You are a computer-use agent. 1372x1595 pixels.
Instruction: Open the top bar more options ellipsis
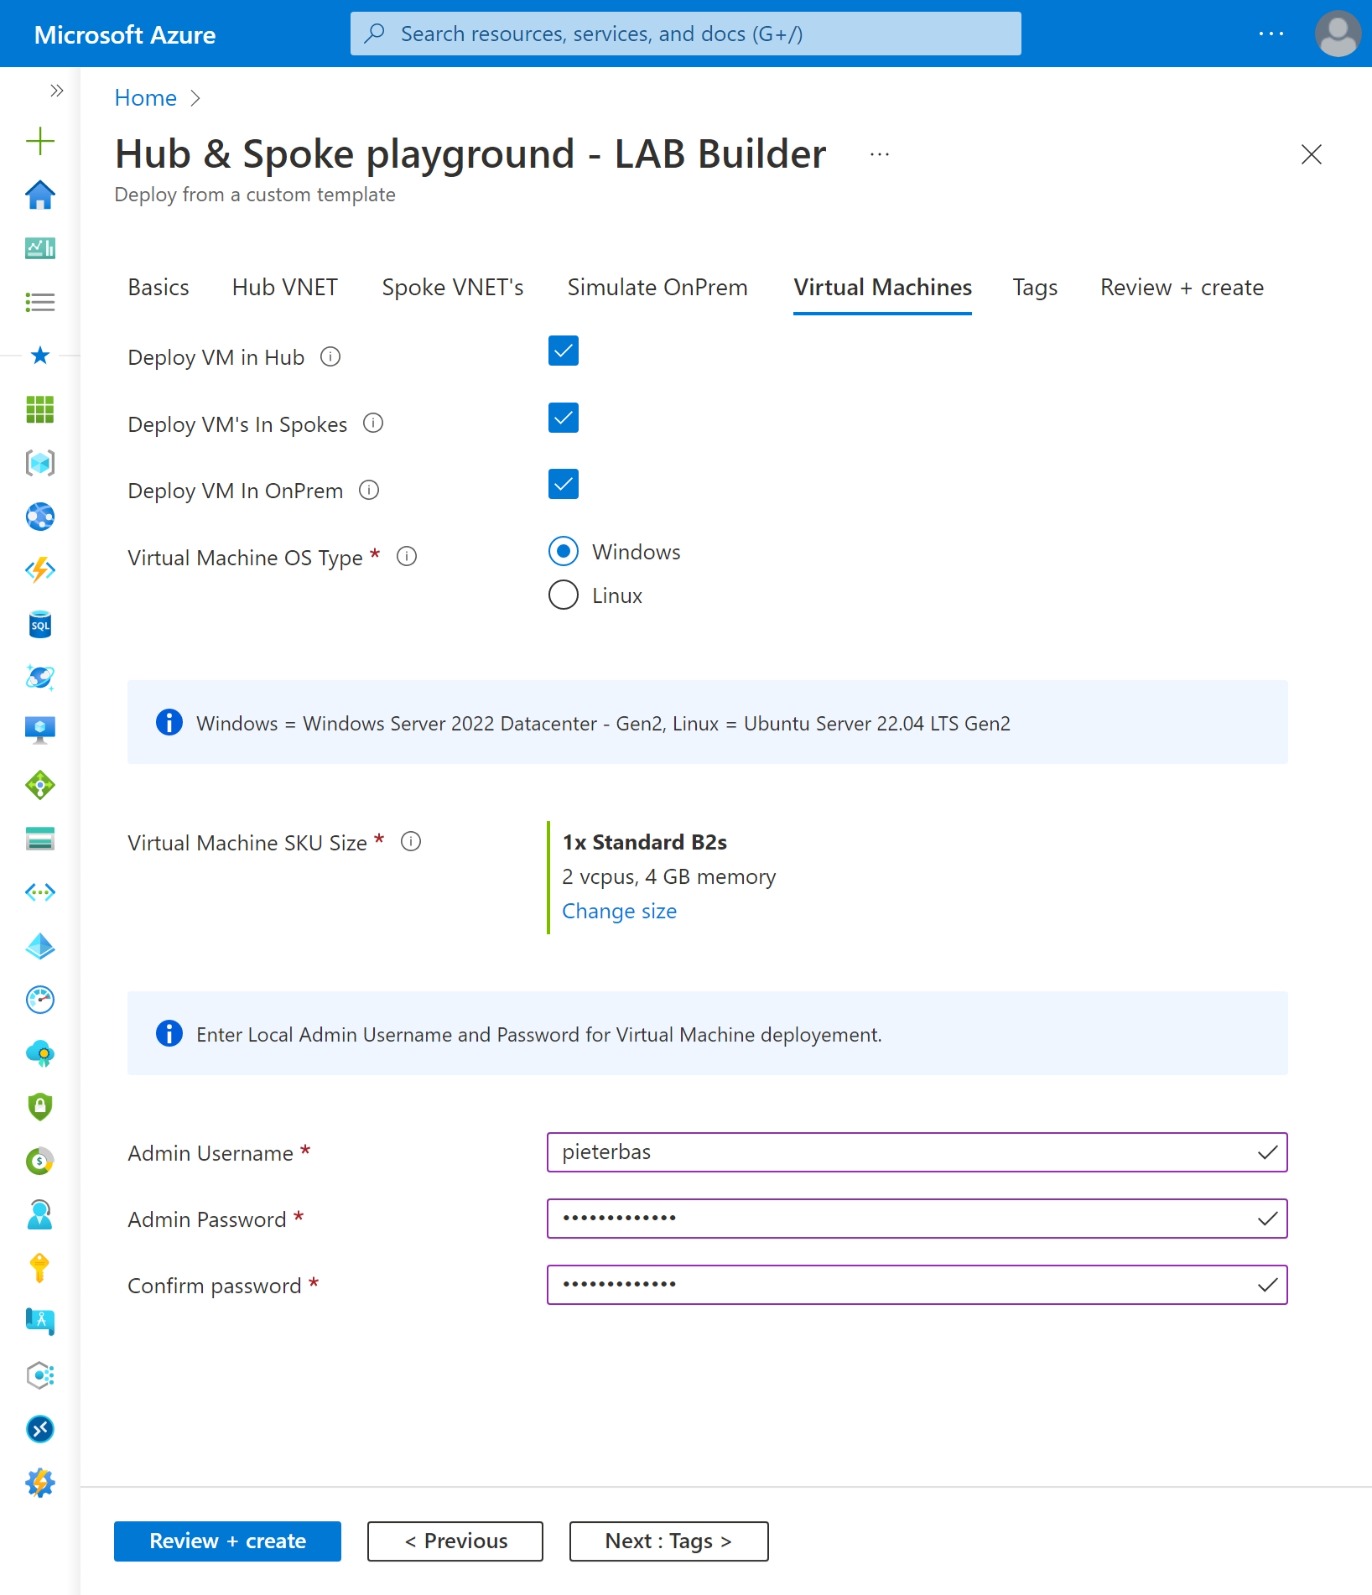tap(1271, 34)
